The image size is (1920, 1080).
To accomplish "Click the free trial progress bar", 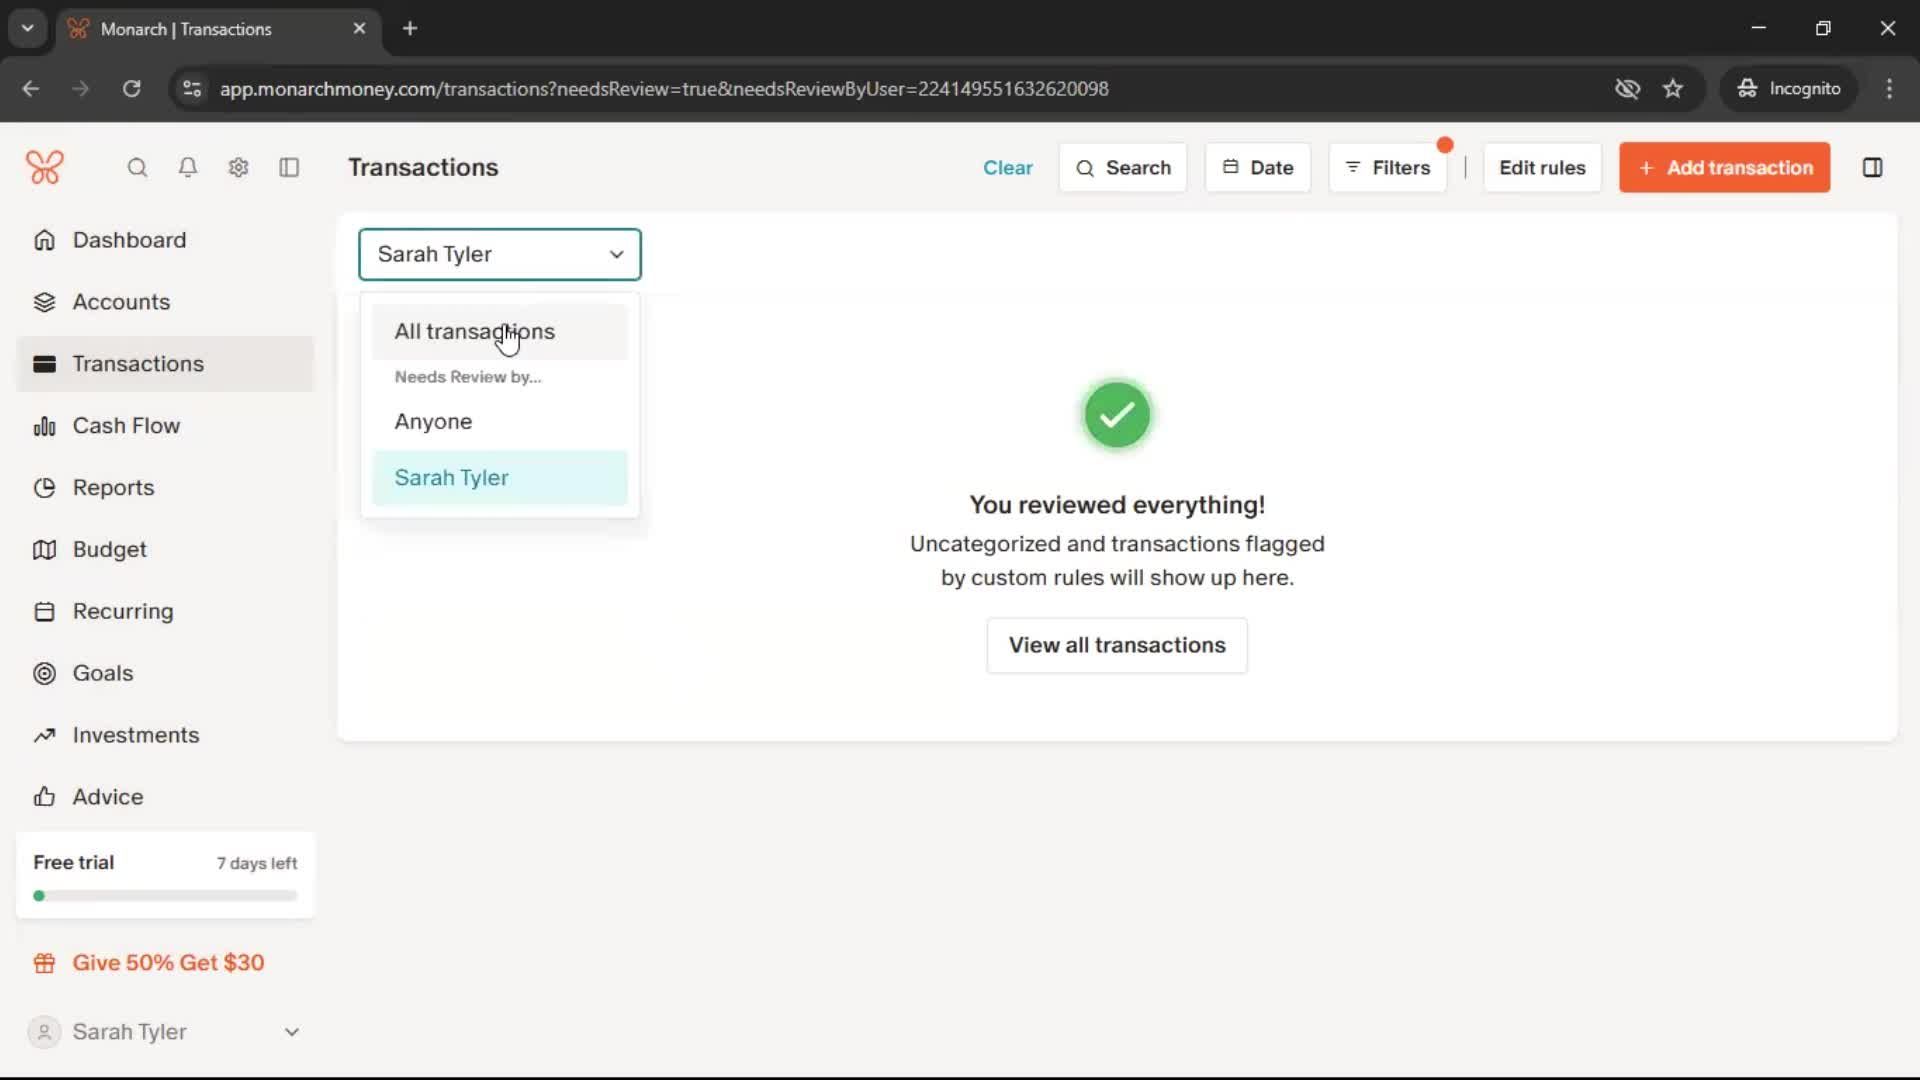I will pyautogui.click(x=165, y=896).
